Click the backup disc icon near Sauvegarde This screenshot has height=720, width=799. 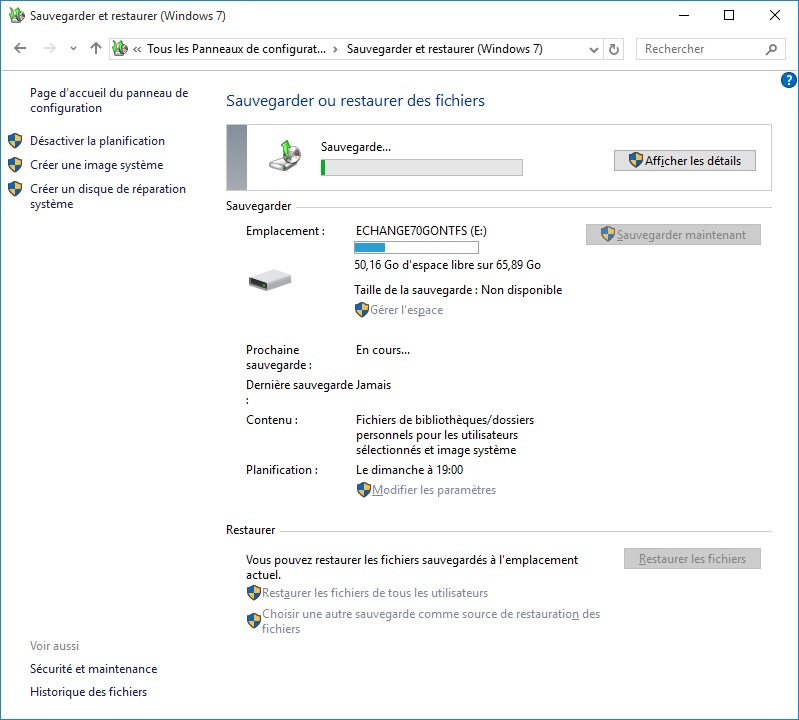pyautogui.click(x=285, y=156)
